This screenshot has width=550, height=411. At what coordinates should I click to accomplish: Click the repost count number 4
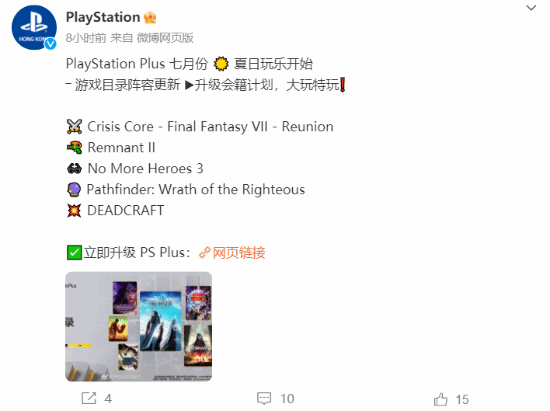[x=108, y=399]
